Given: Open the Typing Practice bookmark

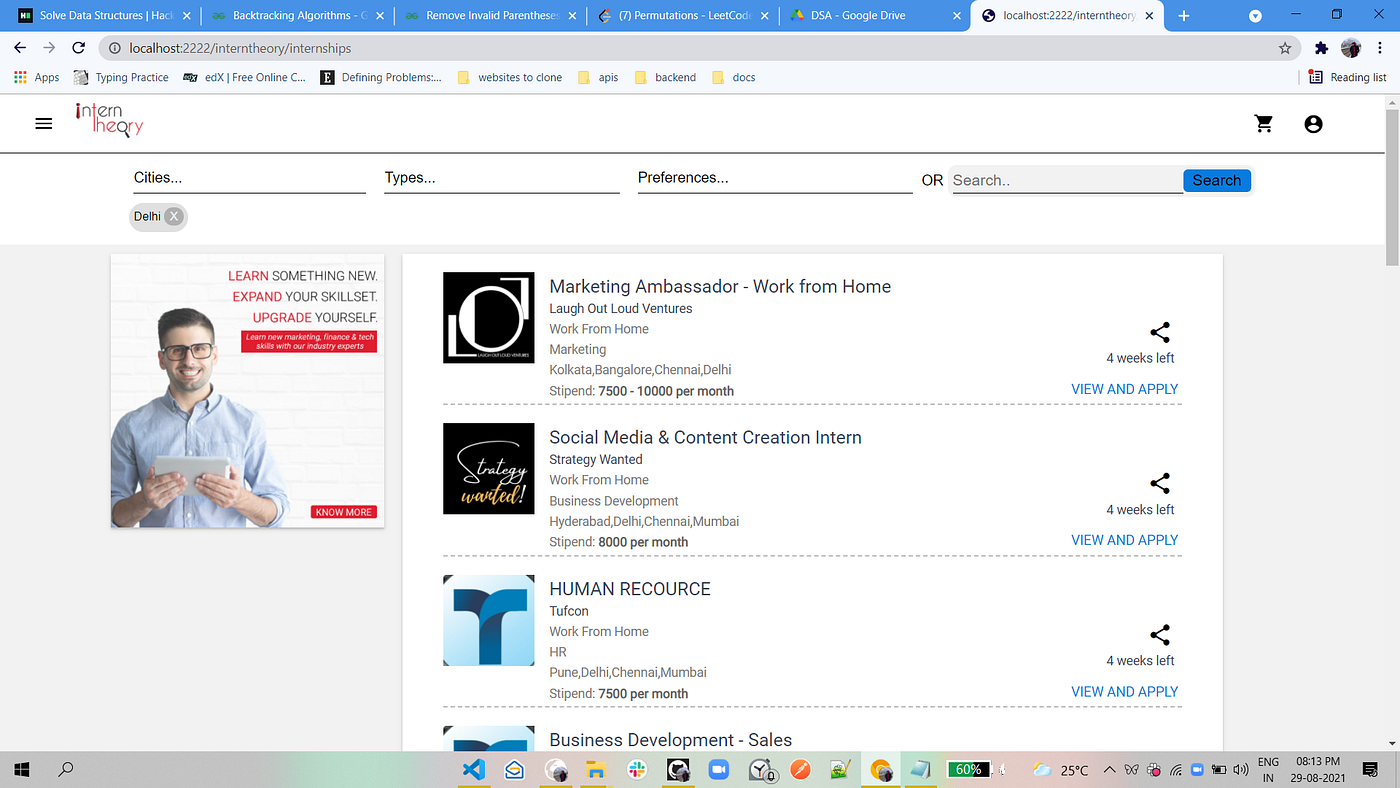Looking at the screenshot, I should point(121,77).
